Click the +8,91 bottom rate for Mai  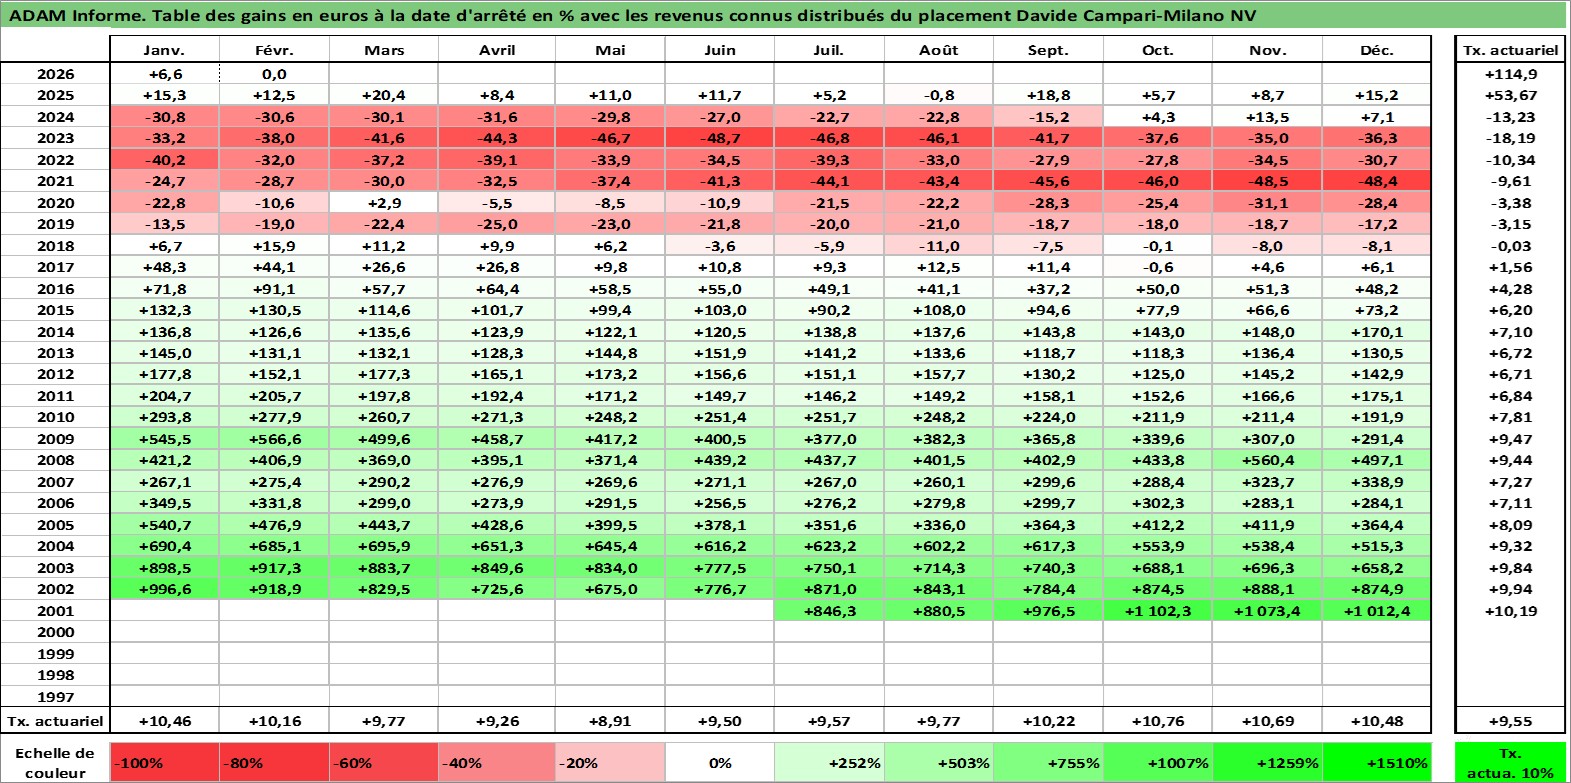[x=610, y=721]
